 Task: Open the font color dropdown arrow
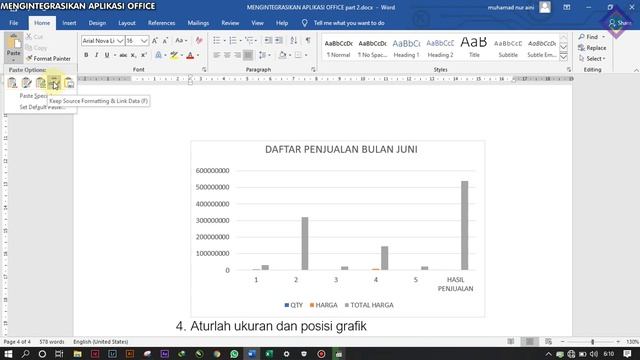tap(198, 55)
